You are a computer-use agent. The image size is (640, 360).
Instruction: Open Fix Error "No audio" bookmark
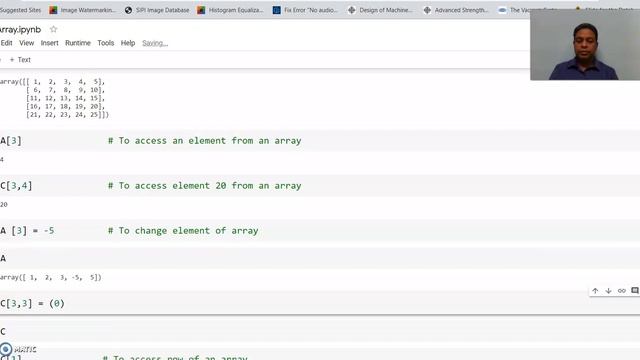click(x=306, y=10)
